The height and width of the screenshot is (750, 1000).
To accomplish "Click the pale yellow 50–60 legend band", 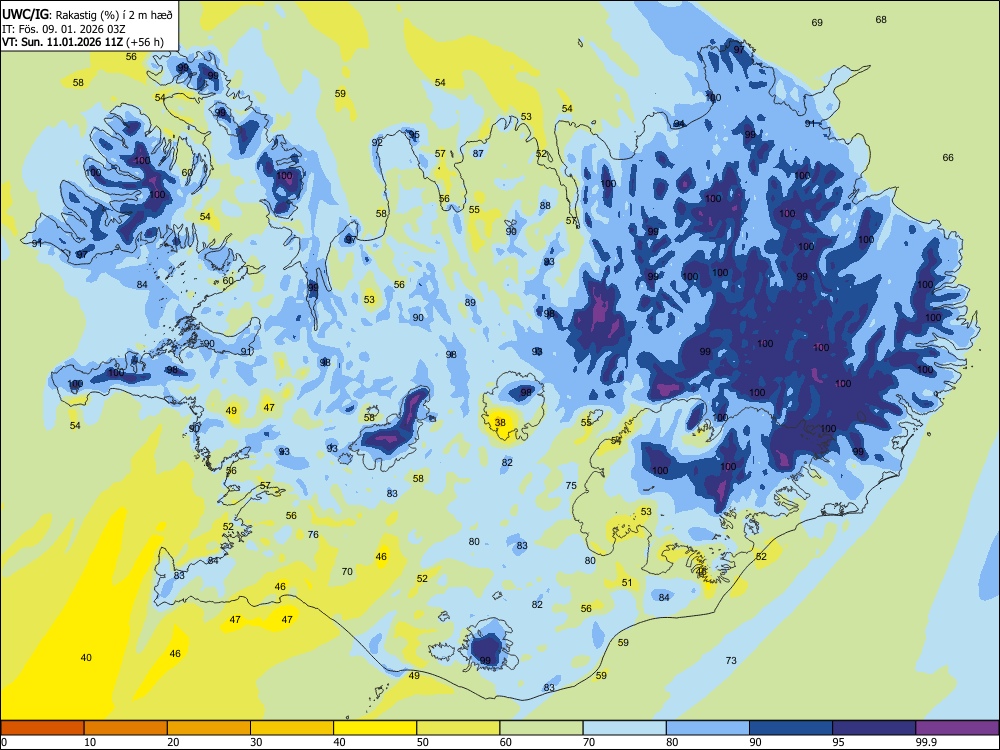I will 458,728.
